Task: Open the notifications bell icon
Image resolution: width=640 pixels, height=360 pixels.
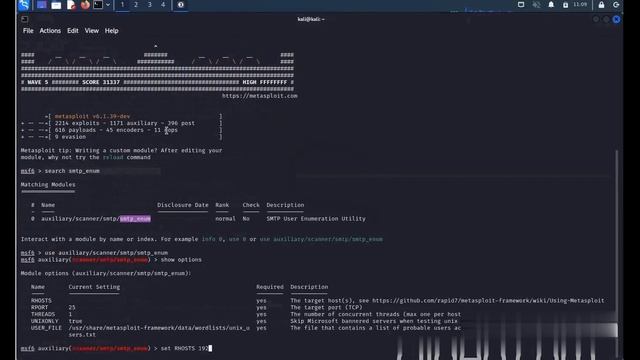Action: tap(551, 5)
